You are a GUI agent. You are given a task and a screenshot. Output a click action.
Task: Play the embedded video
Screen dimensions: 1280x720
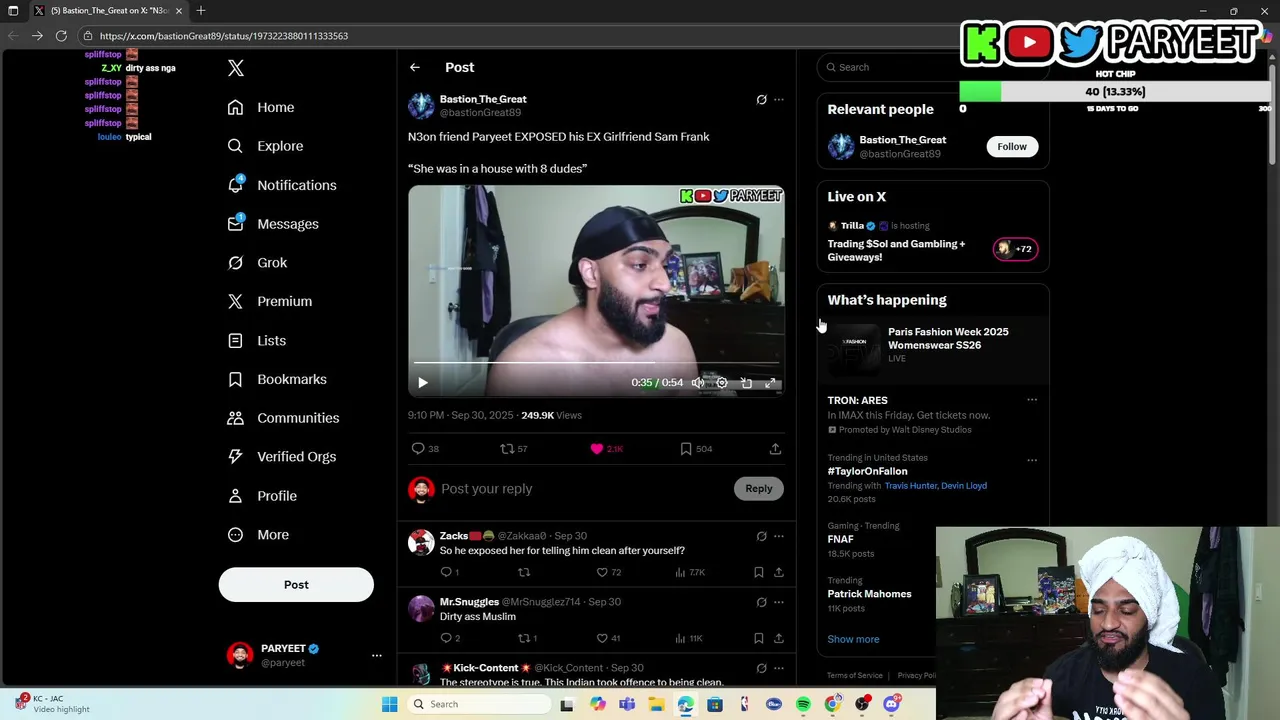[423, 383]
